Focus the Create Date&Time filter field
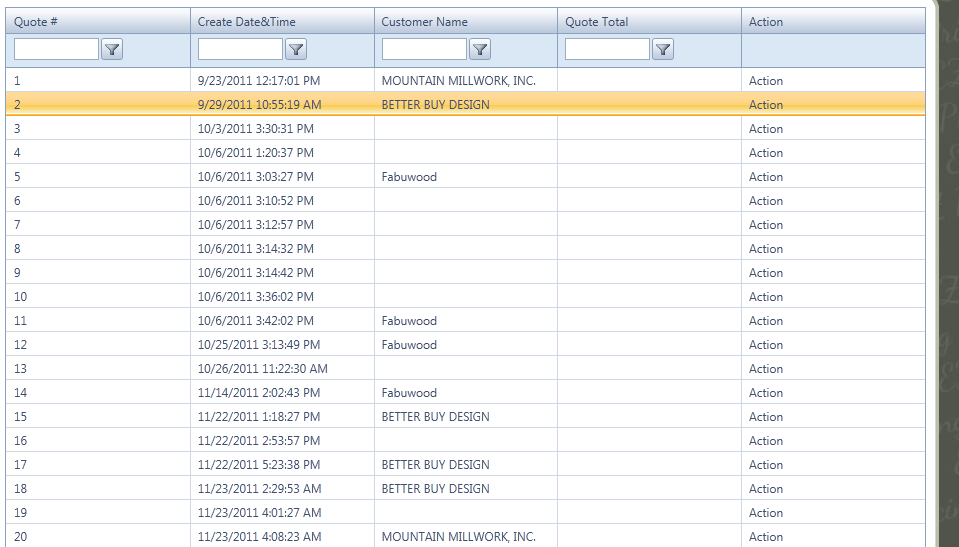 (x=241, y=49)
